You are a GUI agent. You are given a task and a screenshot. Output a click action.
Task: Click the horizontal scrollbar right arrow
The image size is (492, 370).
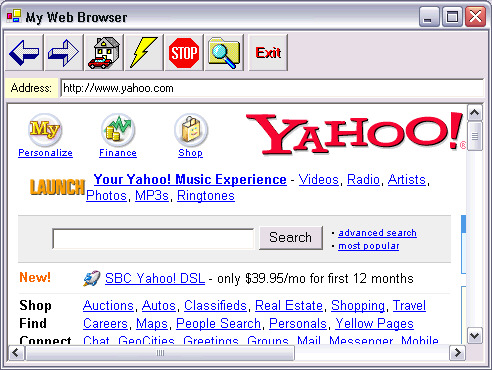pos(458,353)
